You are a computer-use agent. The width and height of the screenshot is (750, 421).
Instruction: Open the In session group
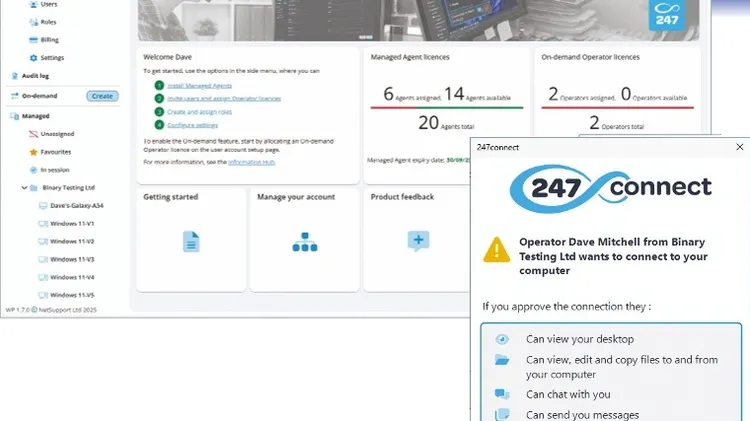point(55,170)
